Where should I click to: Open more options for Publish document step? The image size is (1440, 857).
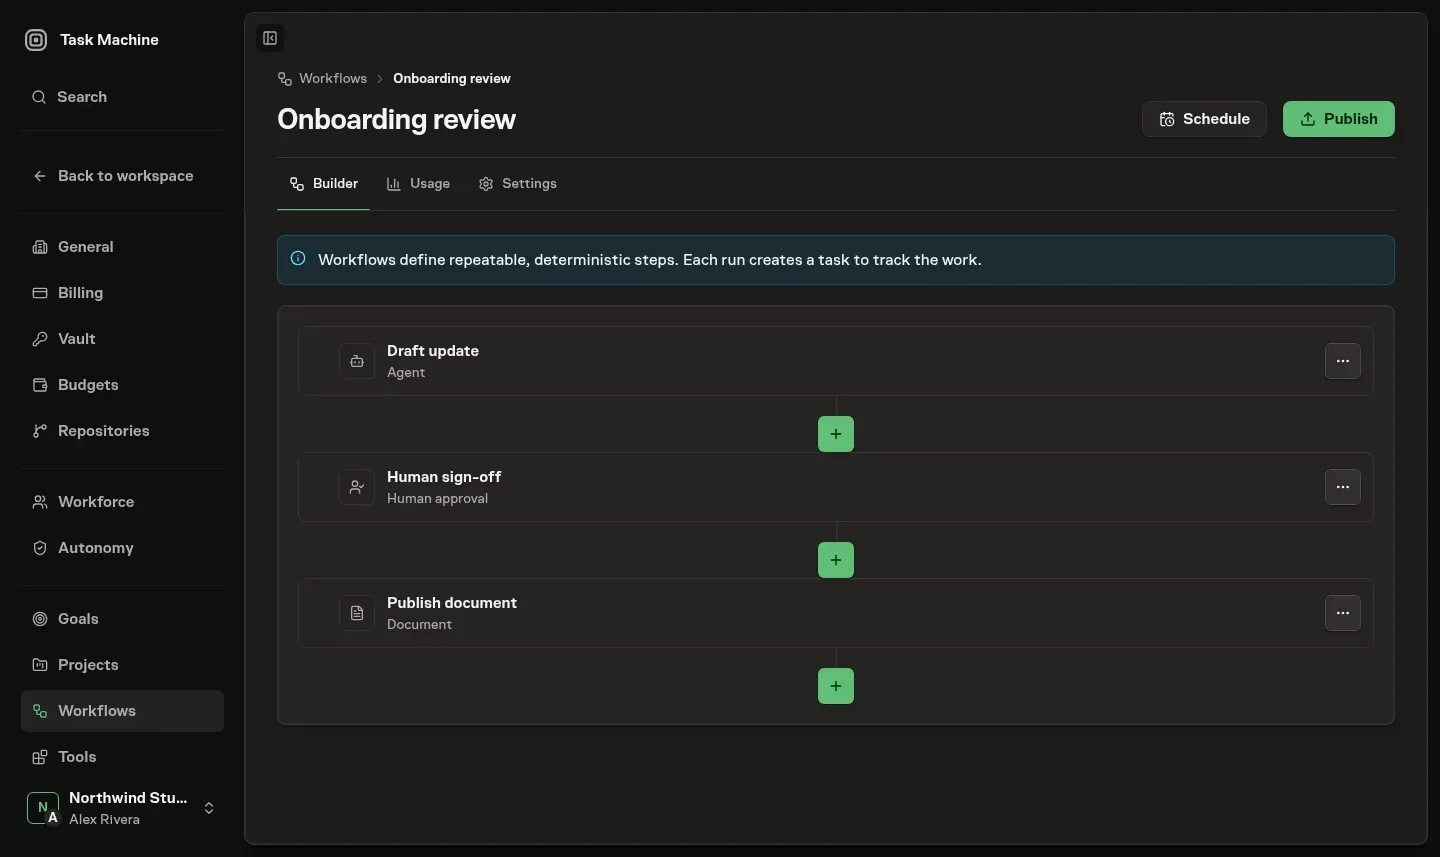click(1343, 613)
